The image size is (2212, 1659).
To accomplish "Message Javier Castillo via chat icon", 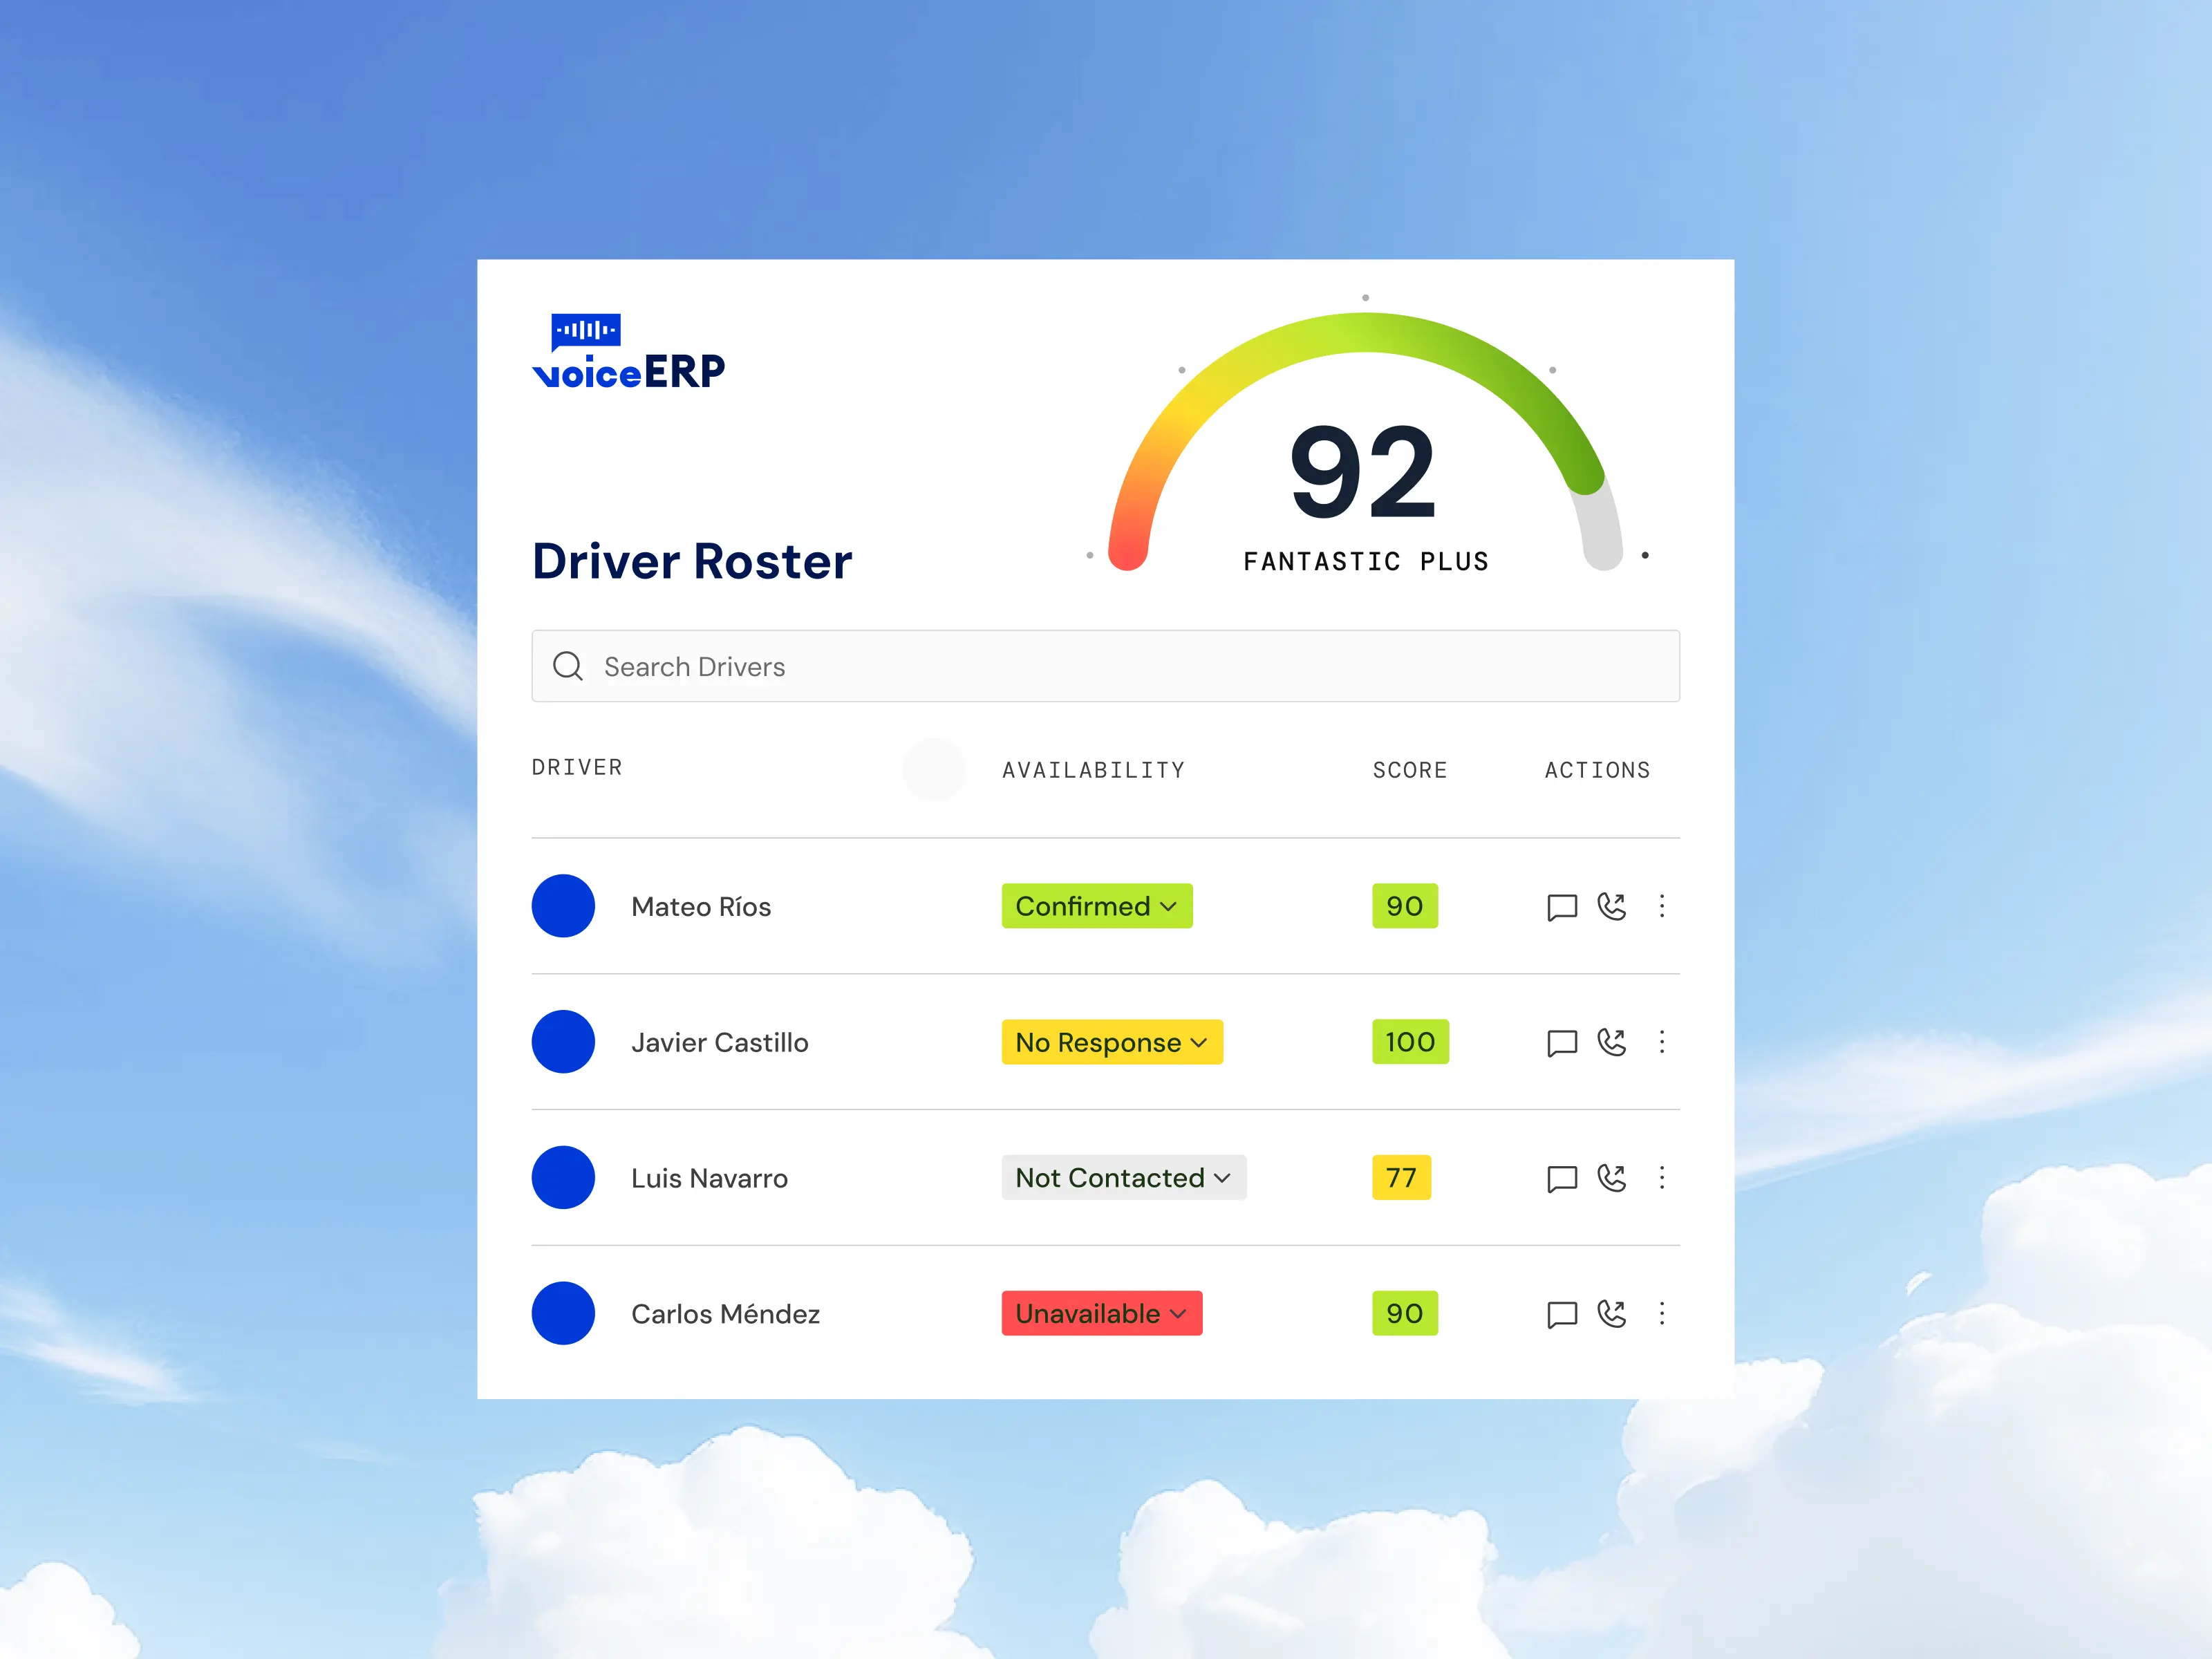I will (1561, 1043).
